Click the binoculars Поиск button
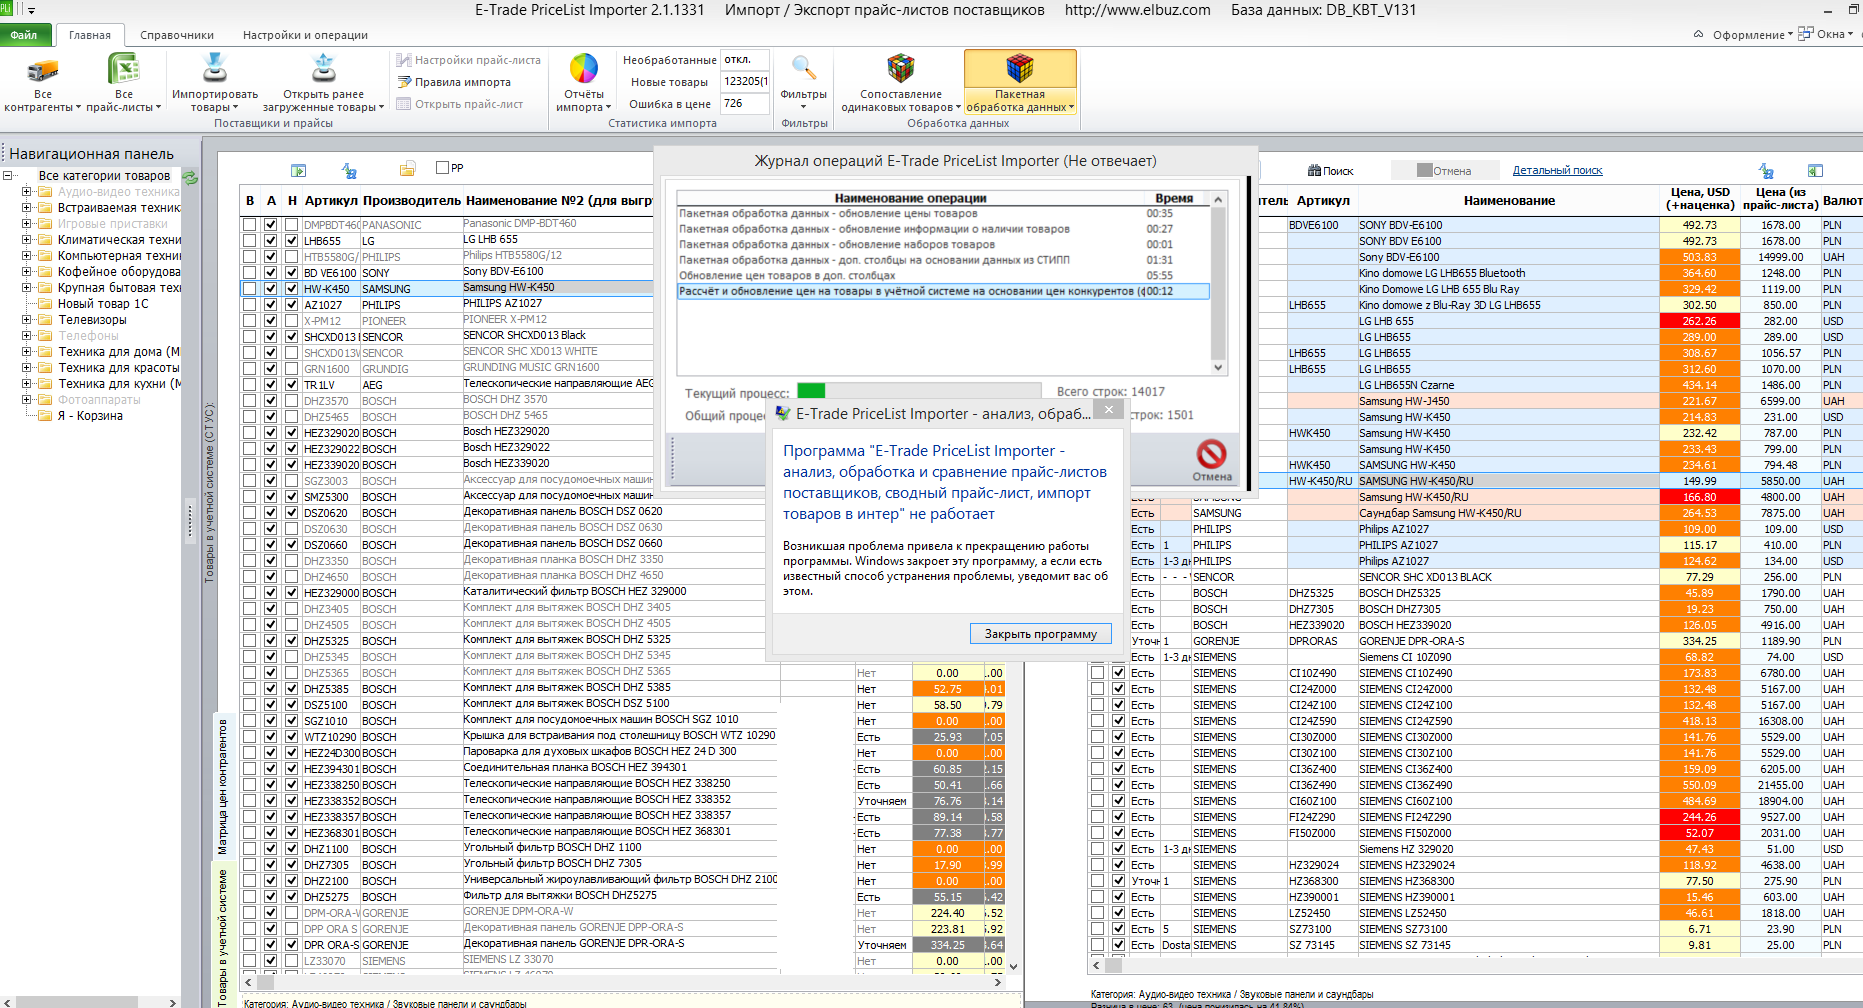 click(1330, 171)
